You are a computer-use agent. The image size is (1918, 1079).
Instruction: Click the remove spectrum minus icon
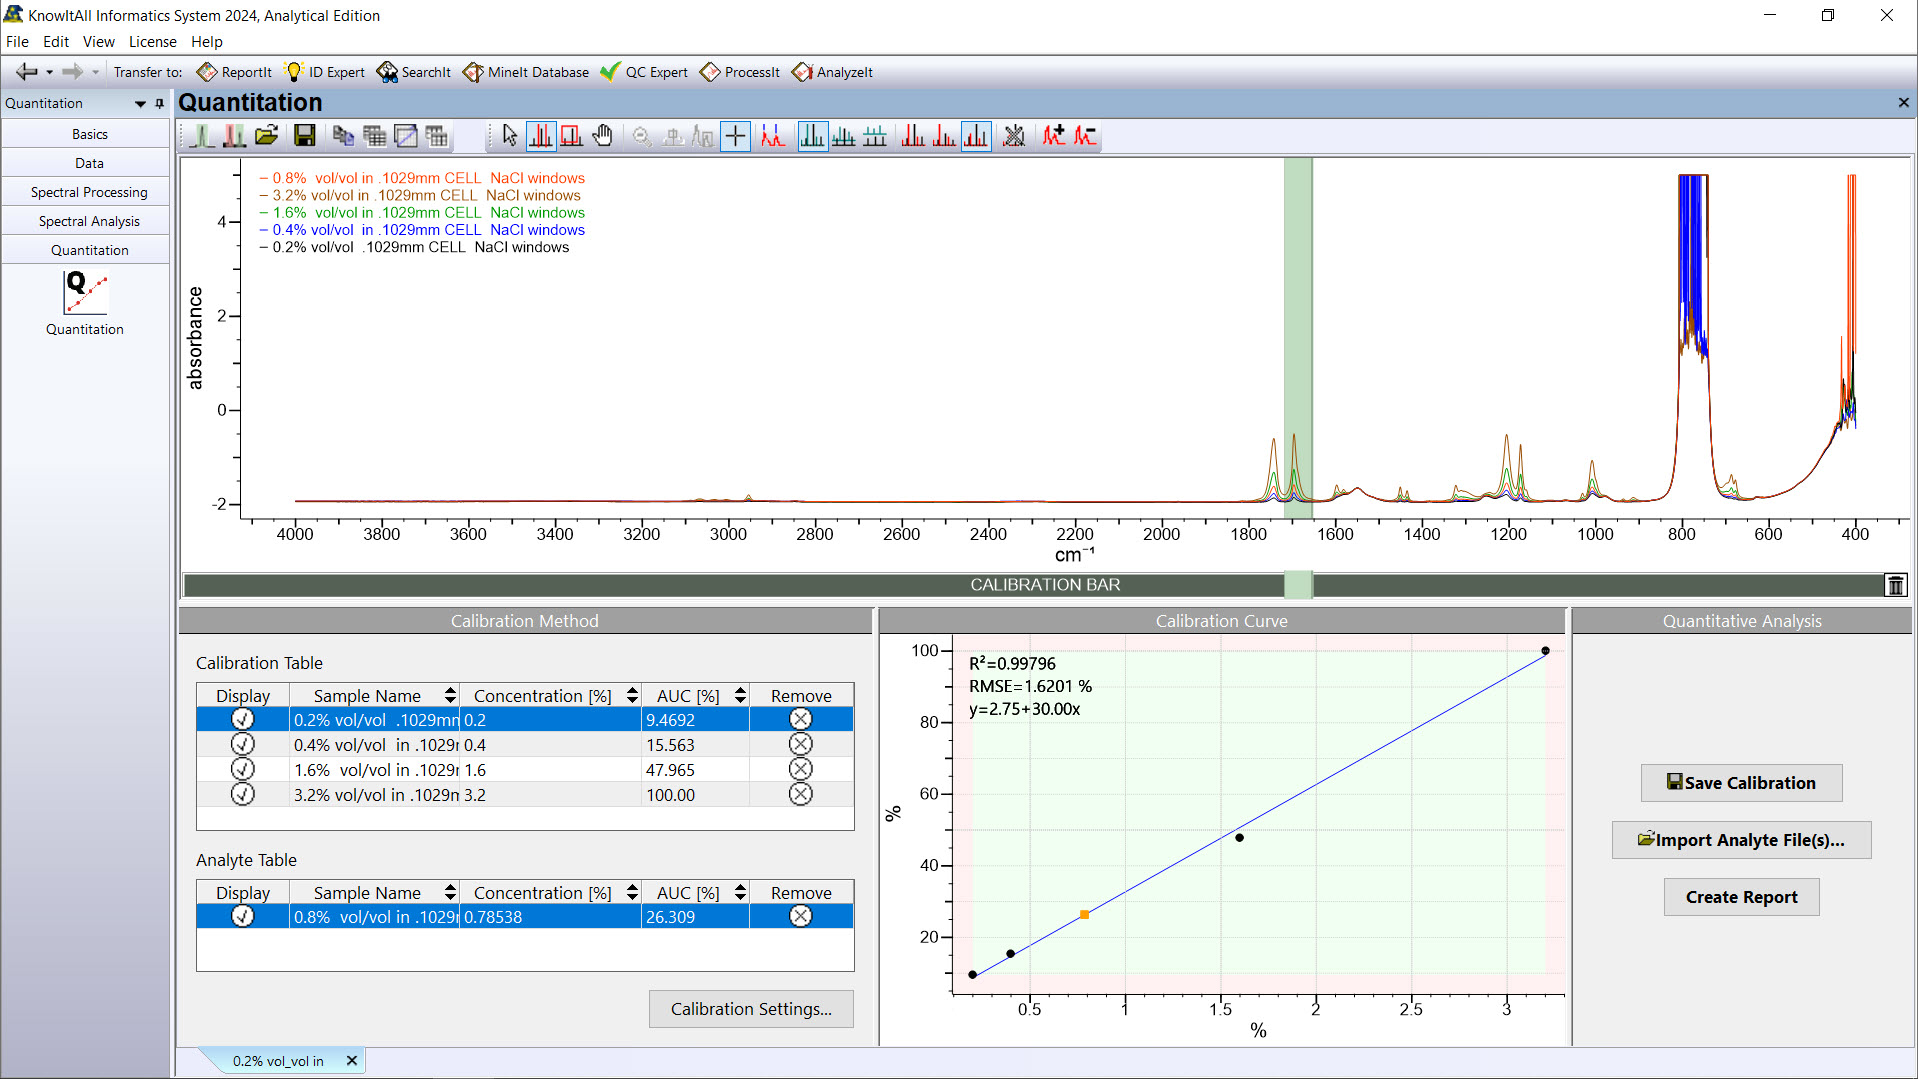[1085, 136]
